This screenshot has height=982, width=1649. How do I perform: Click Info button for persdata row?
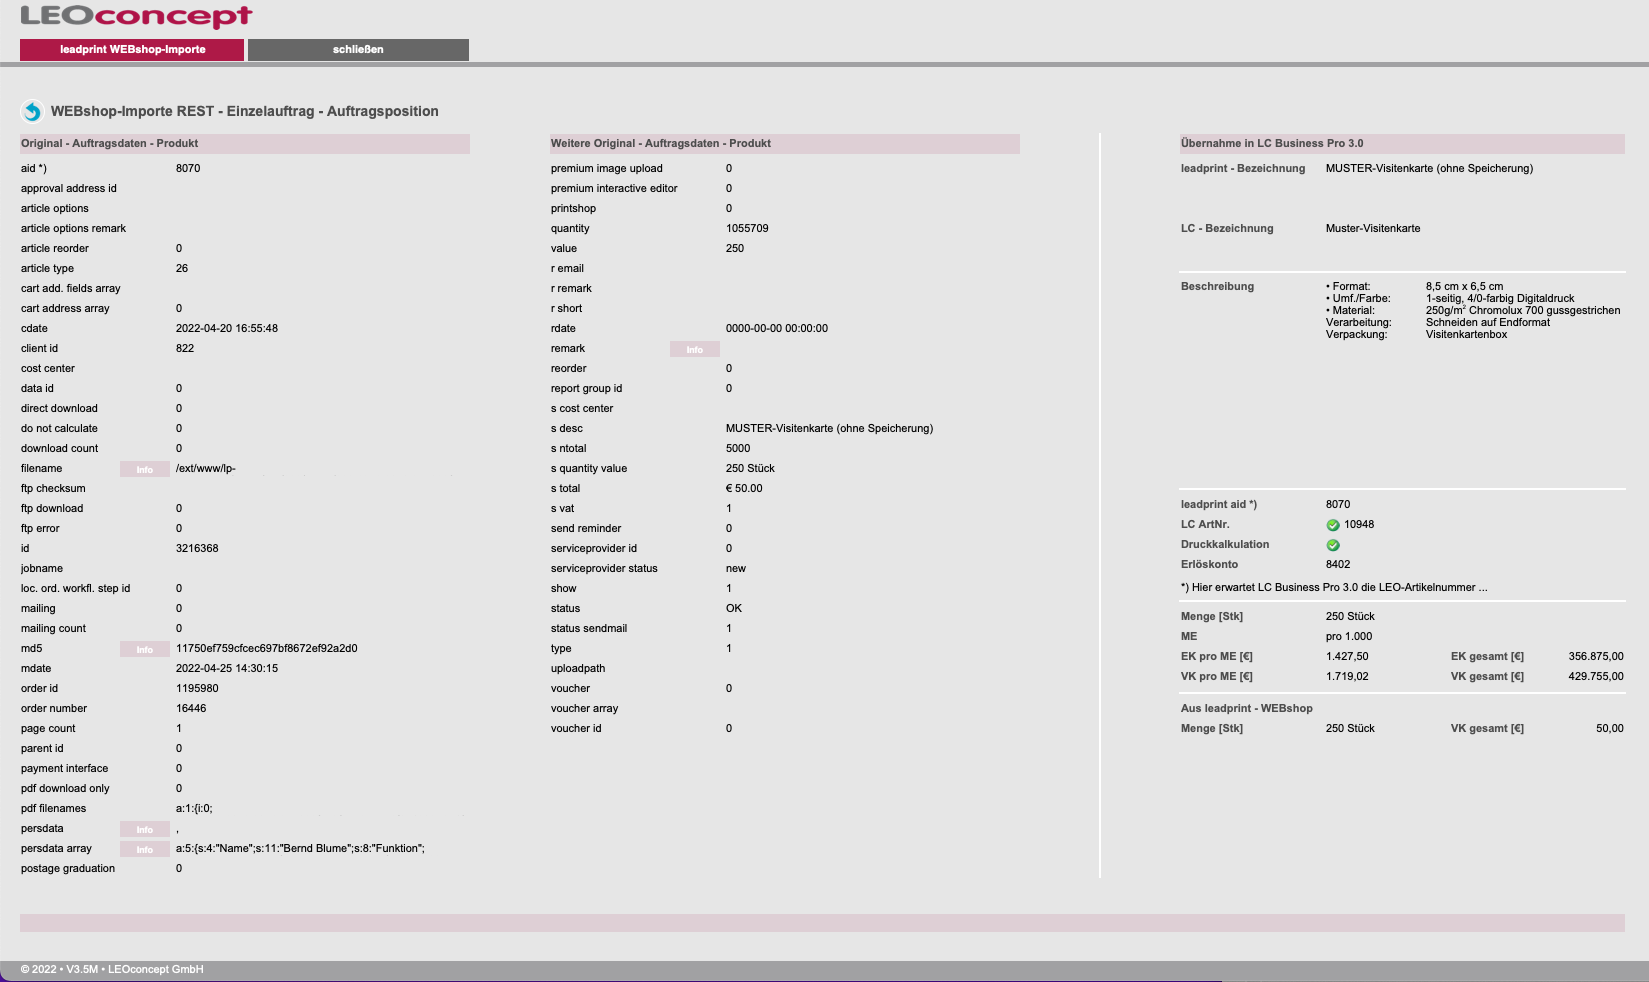[x=145, y=829]
